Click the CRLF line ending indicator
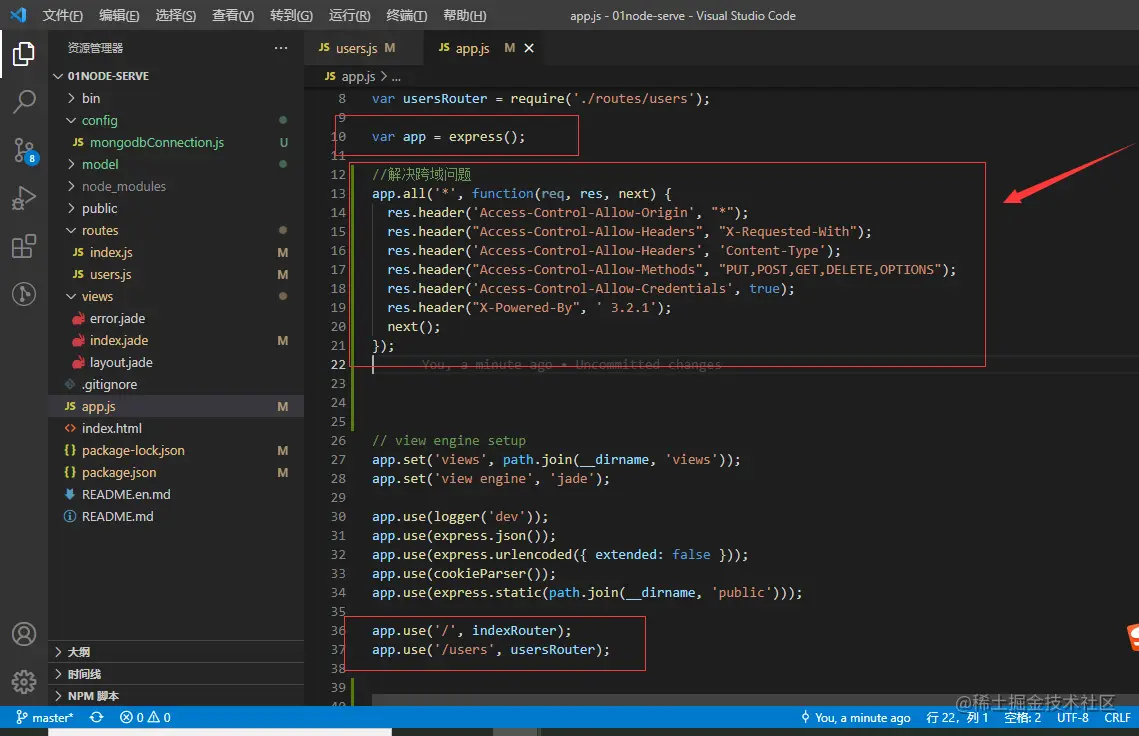This screenshot has height=736, width=1139. (1117, 717)
